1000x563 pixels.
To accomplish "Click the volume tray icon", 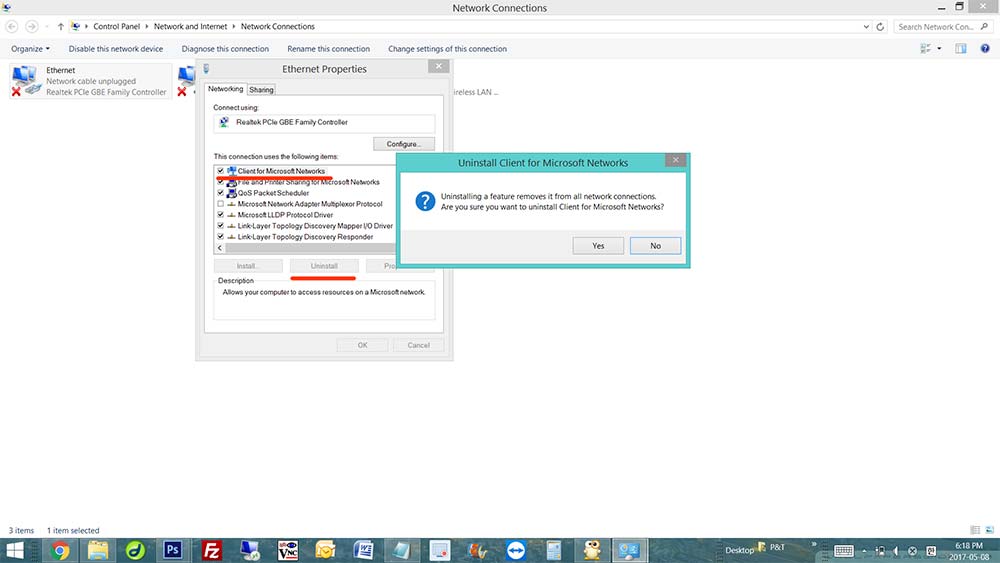I will (896, 551).
